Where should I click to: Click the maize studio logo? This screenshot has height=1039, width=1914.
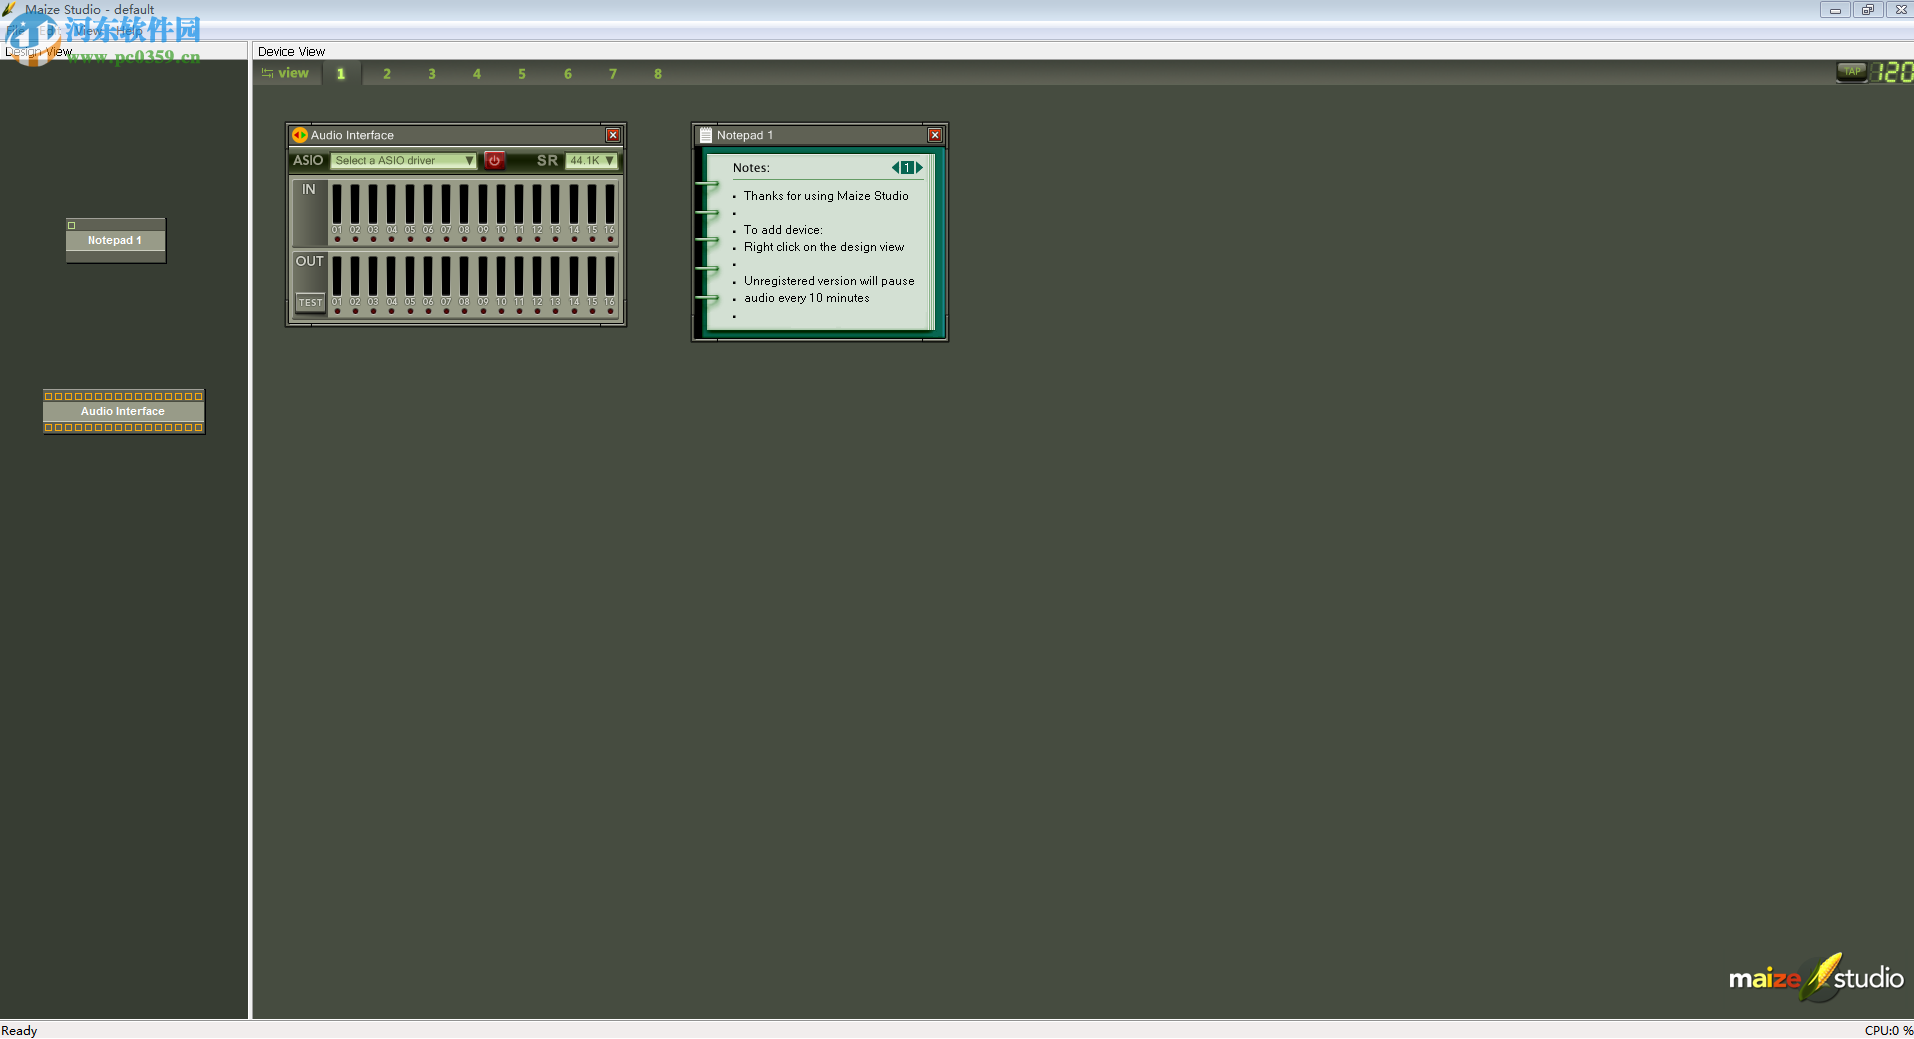coord(1816,978)
